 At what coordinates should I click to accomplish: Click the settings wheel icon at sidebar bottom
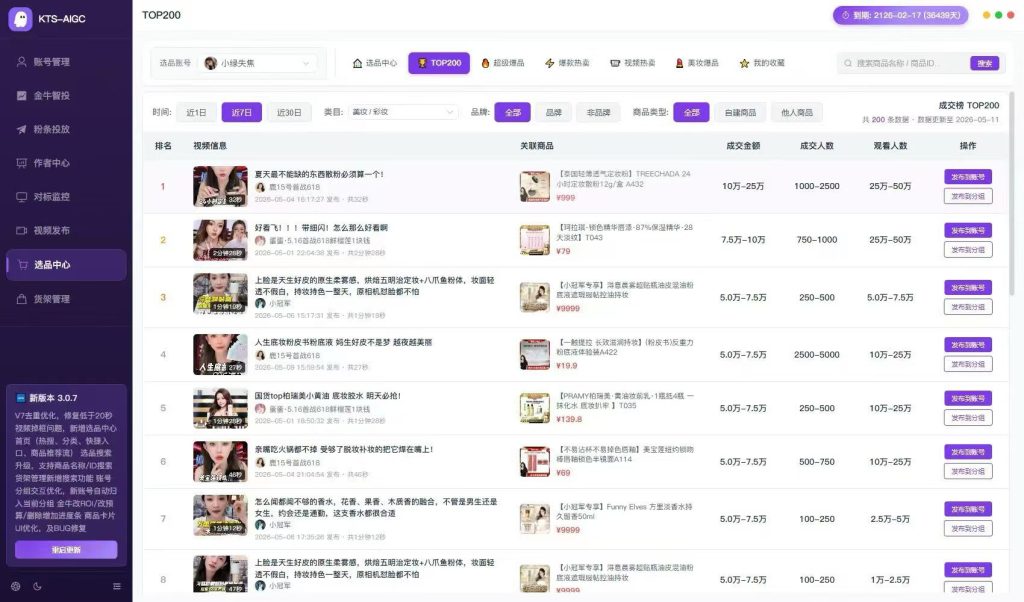(16, 586)
